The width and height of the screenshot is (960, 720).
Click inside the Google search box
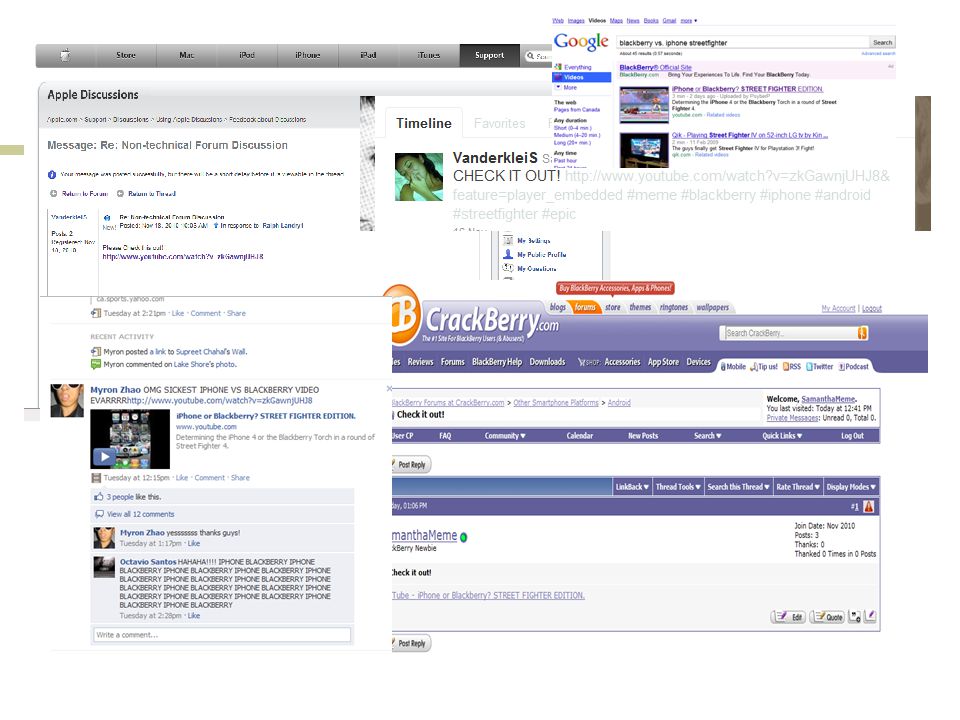(x=742, y=42)
